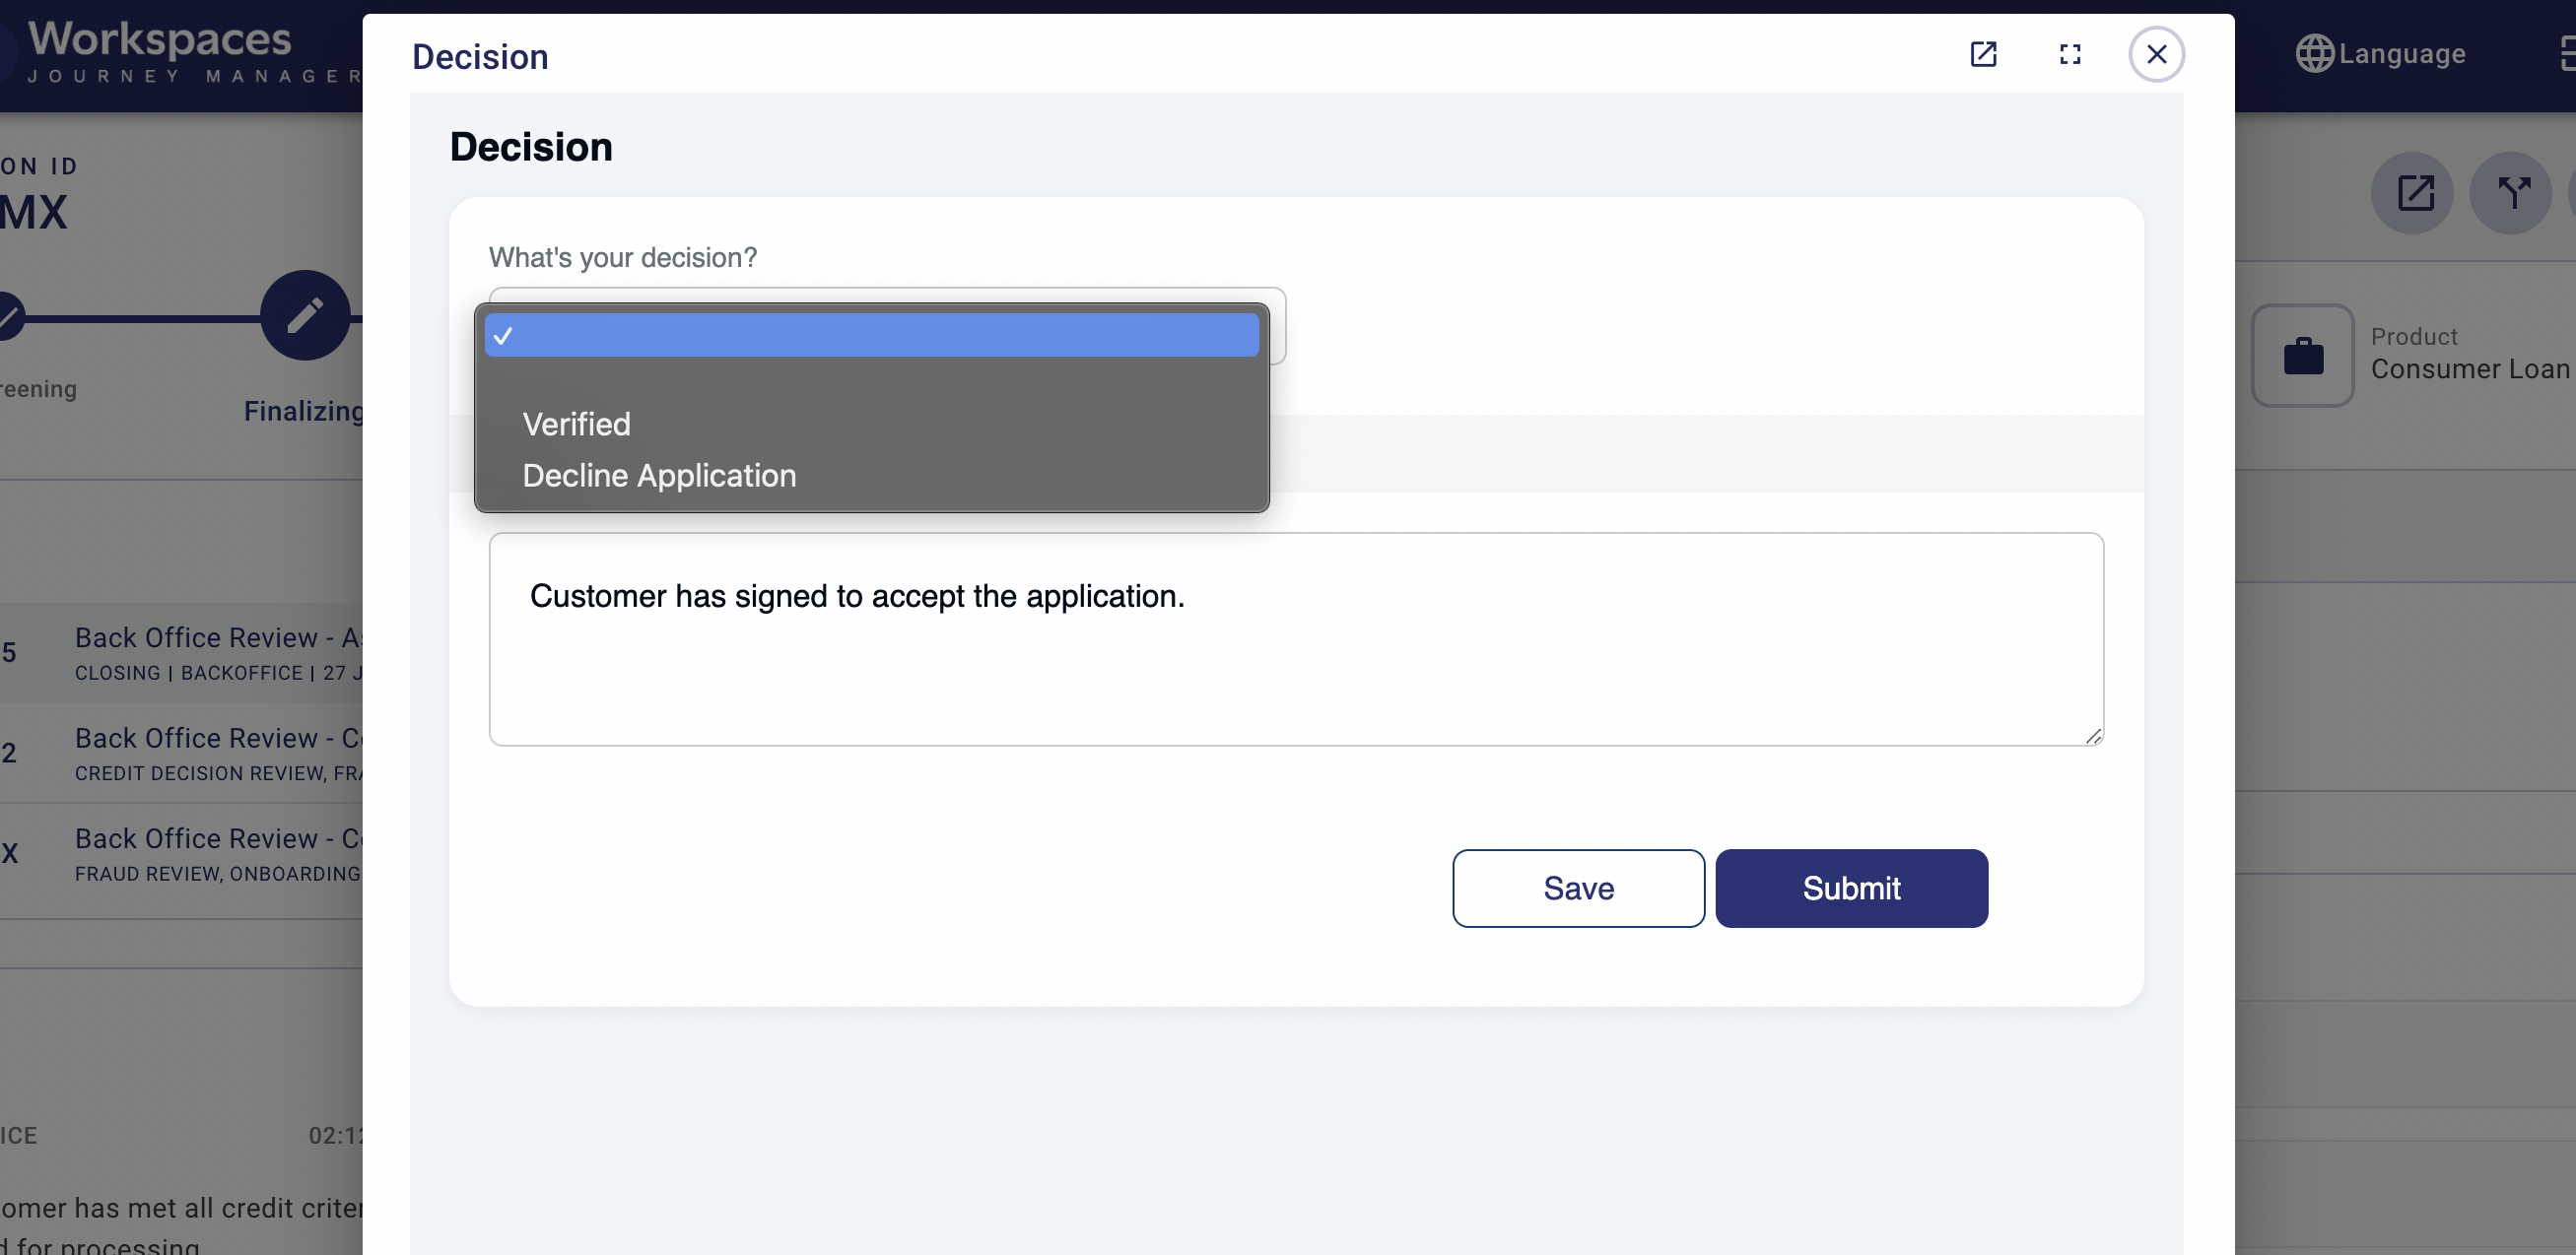The height and width of the screenshot is (1255, 2576).
Task: Click the Product briefcase icon
Action: (2303, 356)
